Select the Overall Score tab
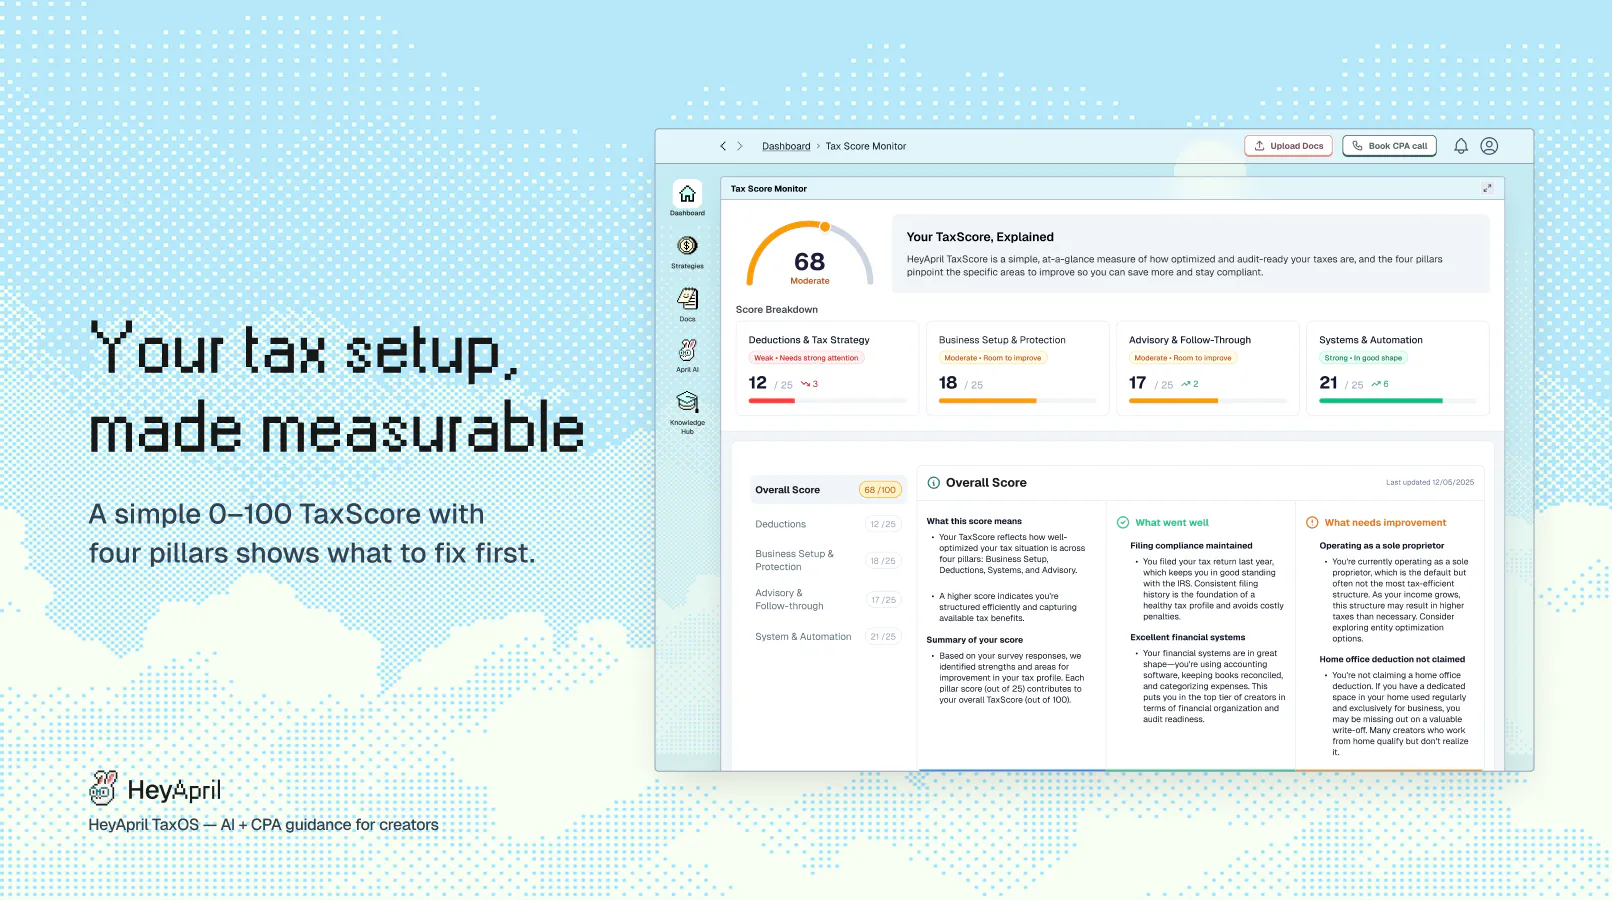 828,490
